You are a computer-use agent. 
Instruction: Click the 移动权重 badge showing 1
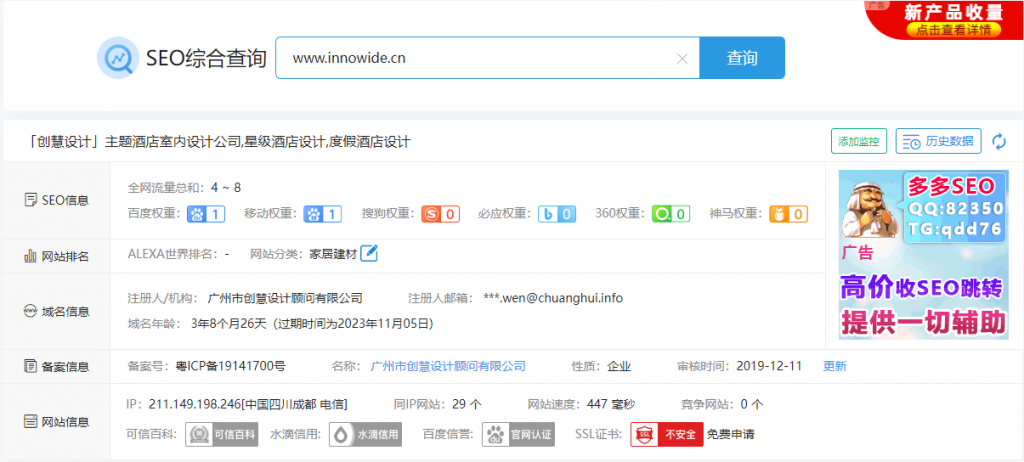click(323, 214)
